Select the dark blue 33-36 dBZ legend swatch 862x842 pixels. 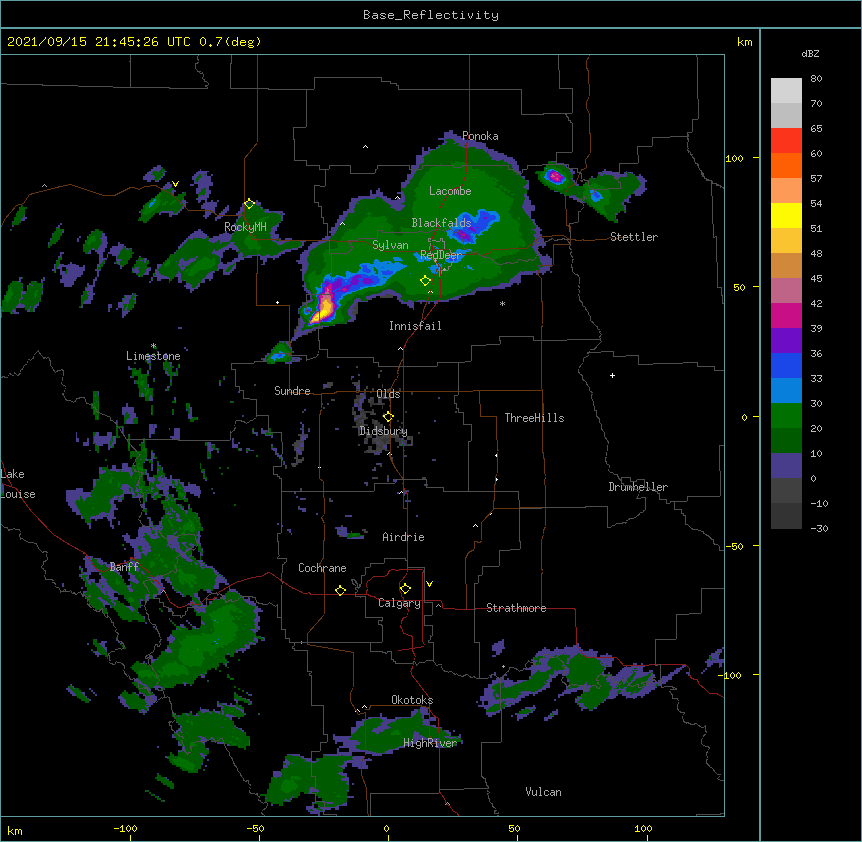coord(786,365)
